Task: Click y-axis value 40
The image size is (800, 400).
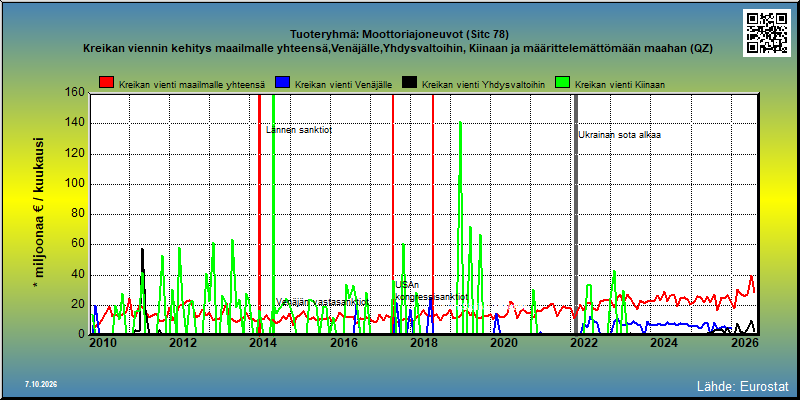Action: [79, 274]
